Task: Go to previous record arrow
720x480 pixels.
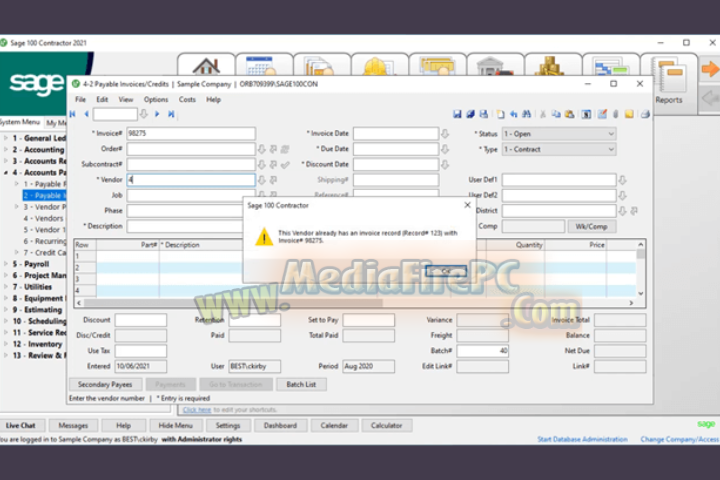Action: [86, 114]
